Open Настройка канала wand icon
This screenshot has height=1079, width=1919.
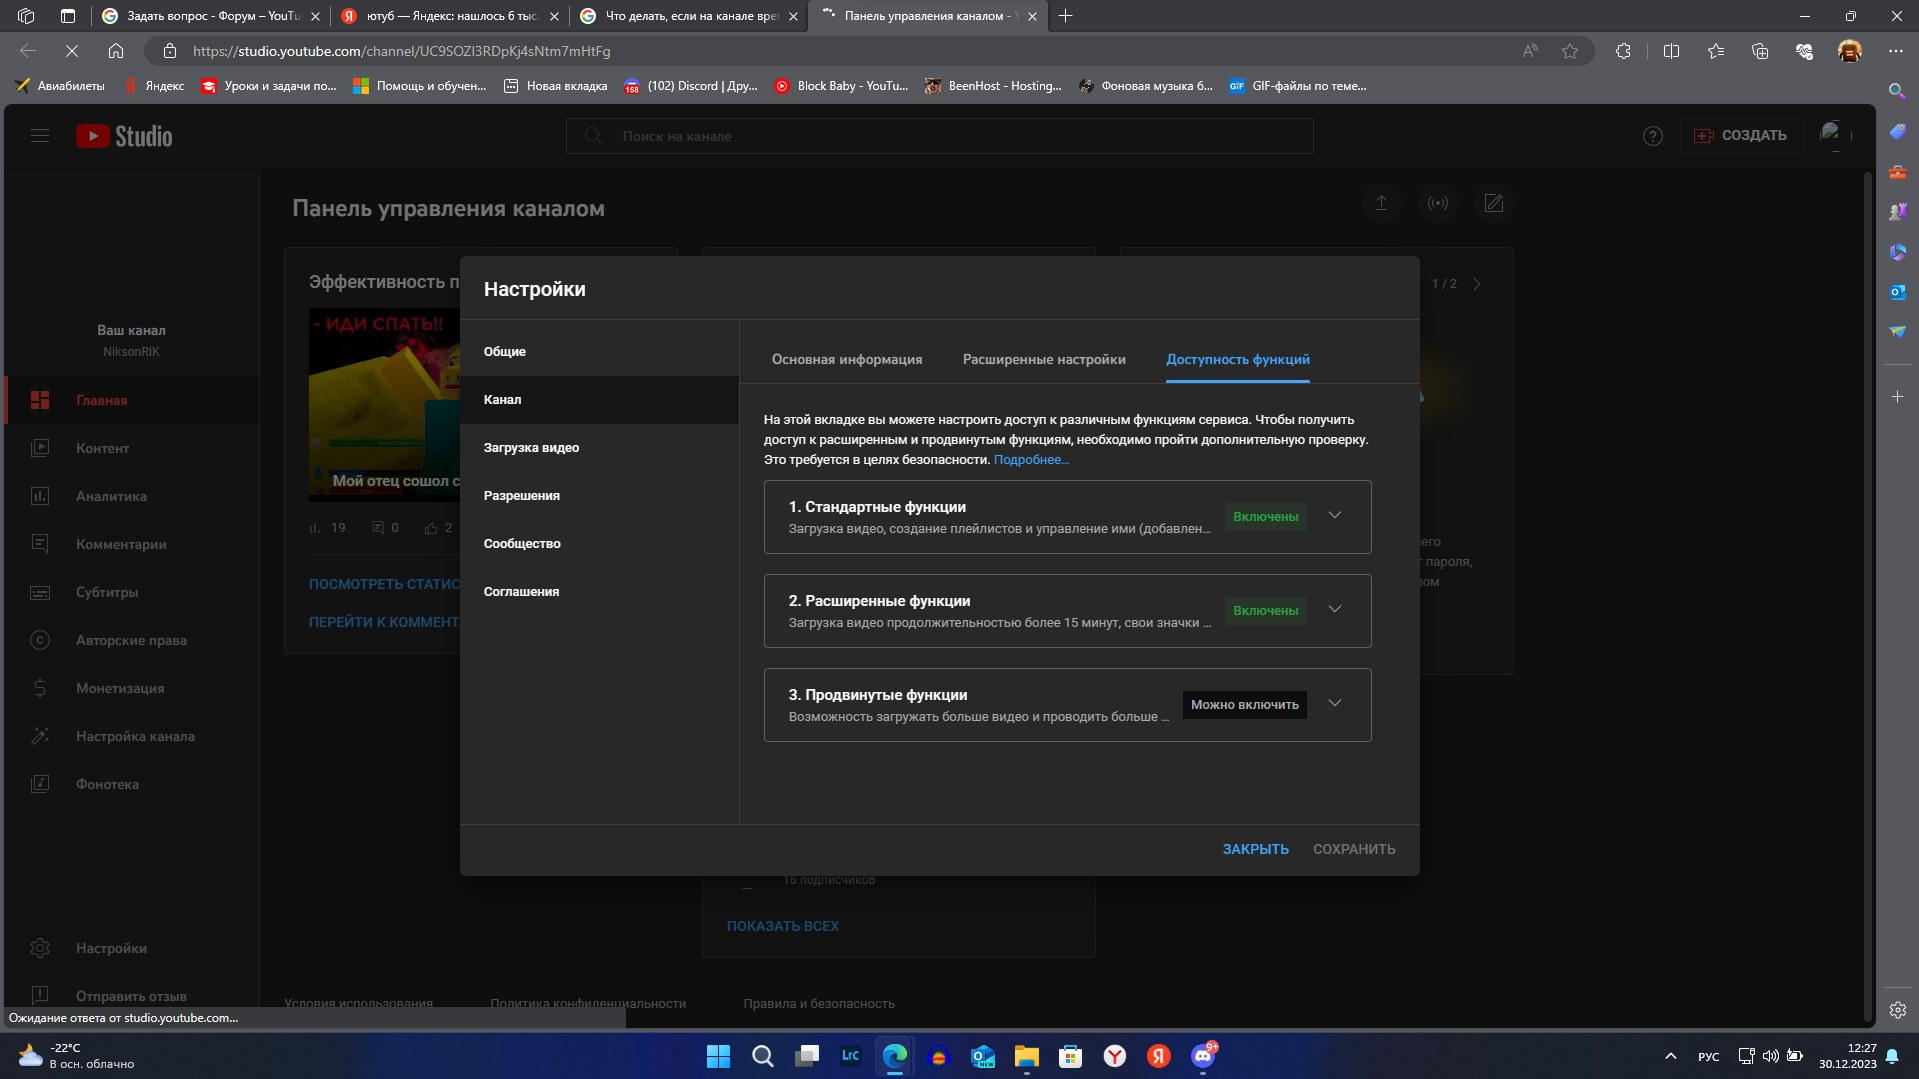pos(40,736)
